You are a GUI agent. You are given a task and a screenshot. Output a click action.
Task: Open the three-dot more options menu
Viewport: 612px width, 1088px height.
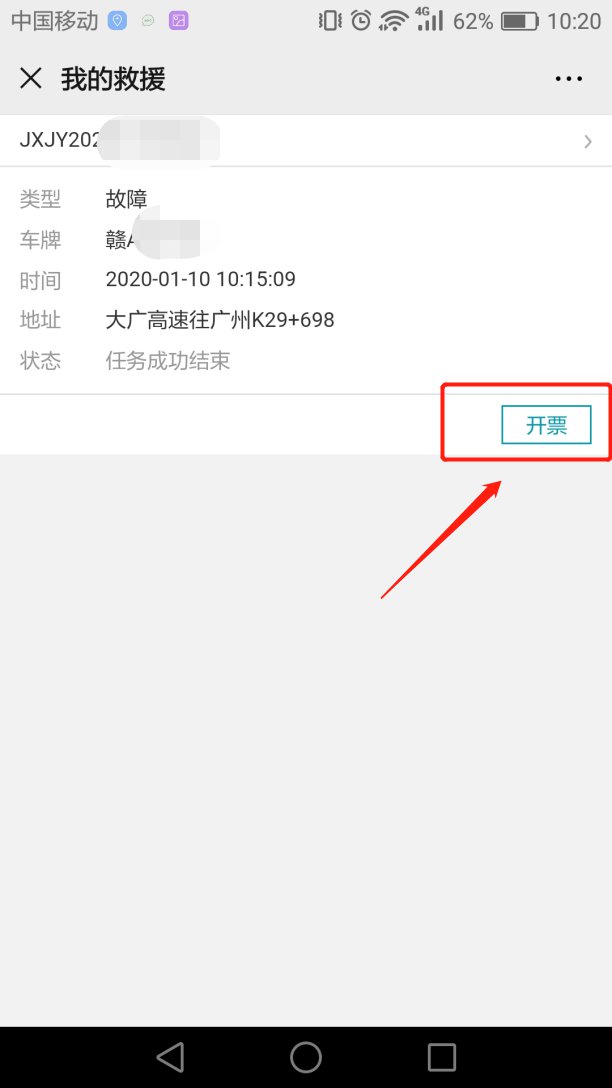click(568, 78)
